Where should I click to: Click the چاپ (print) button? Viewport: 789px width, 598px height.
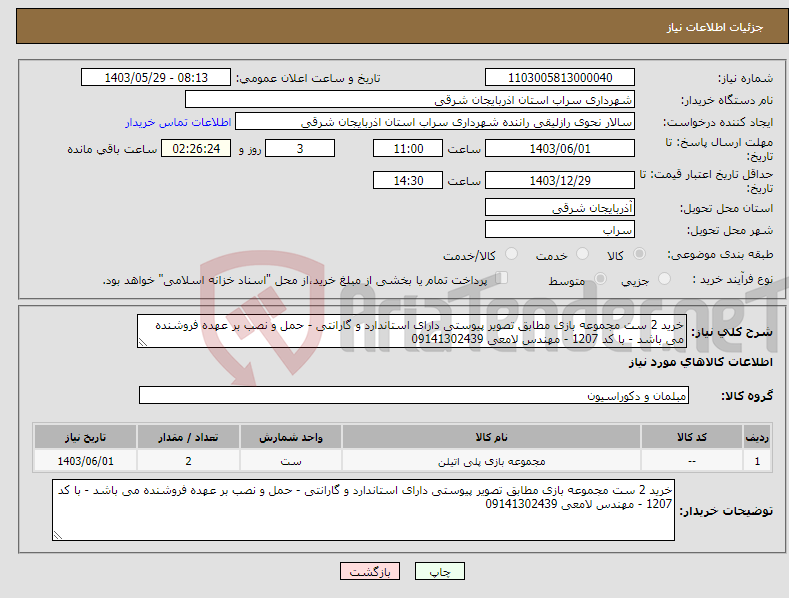coord(439,571)
